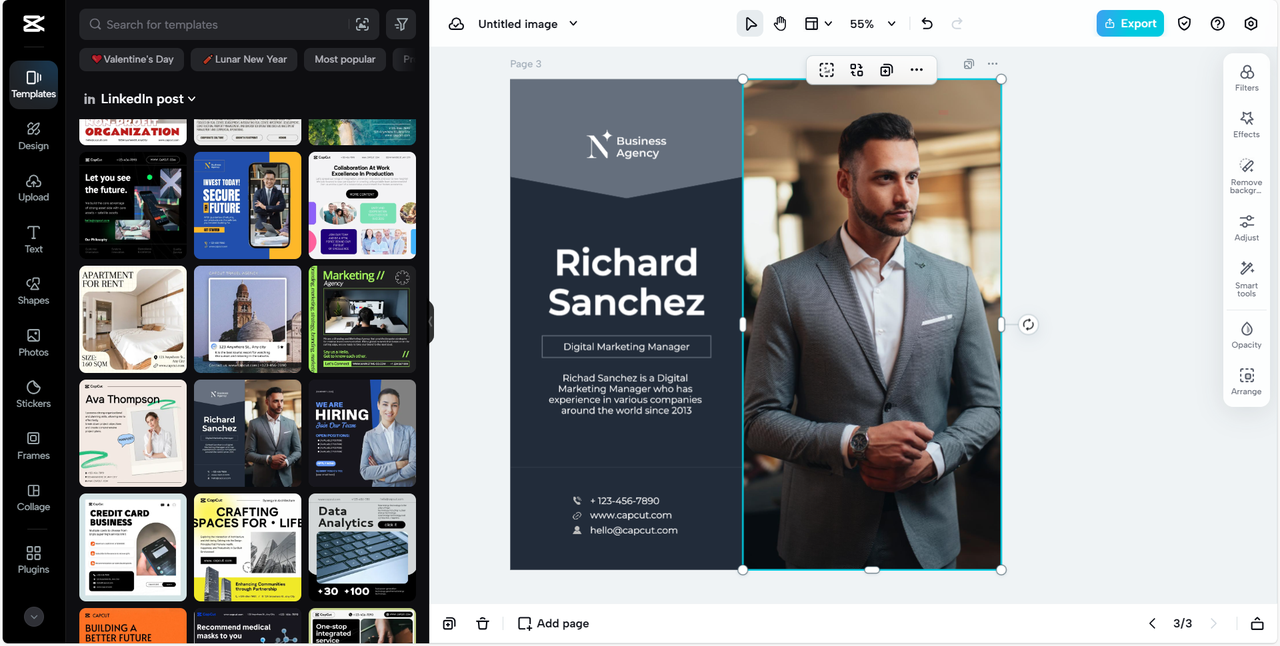Select the Ava Thompson template thumbnail
This screenshot has width=1280, height=646.
133,433
